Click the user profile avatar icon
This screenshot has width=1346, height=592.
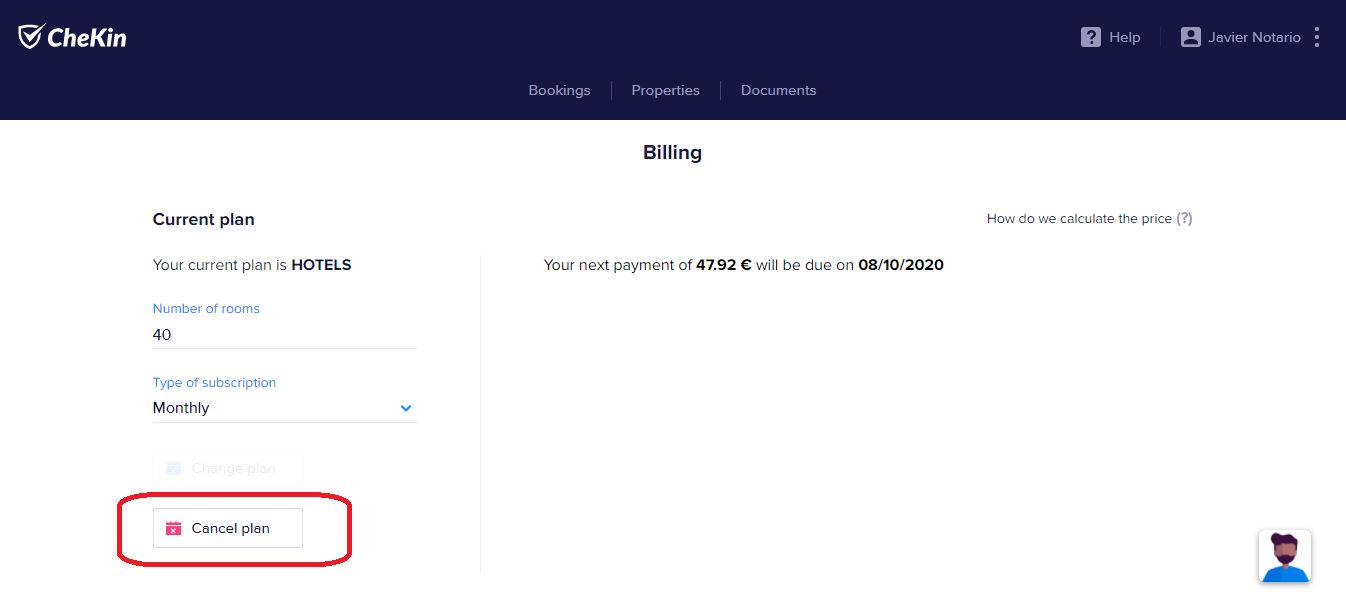[1190, 37]
